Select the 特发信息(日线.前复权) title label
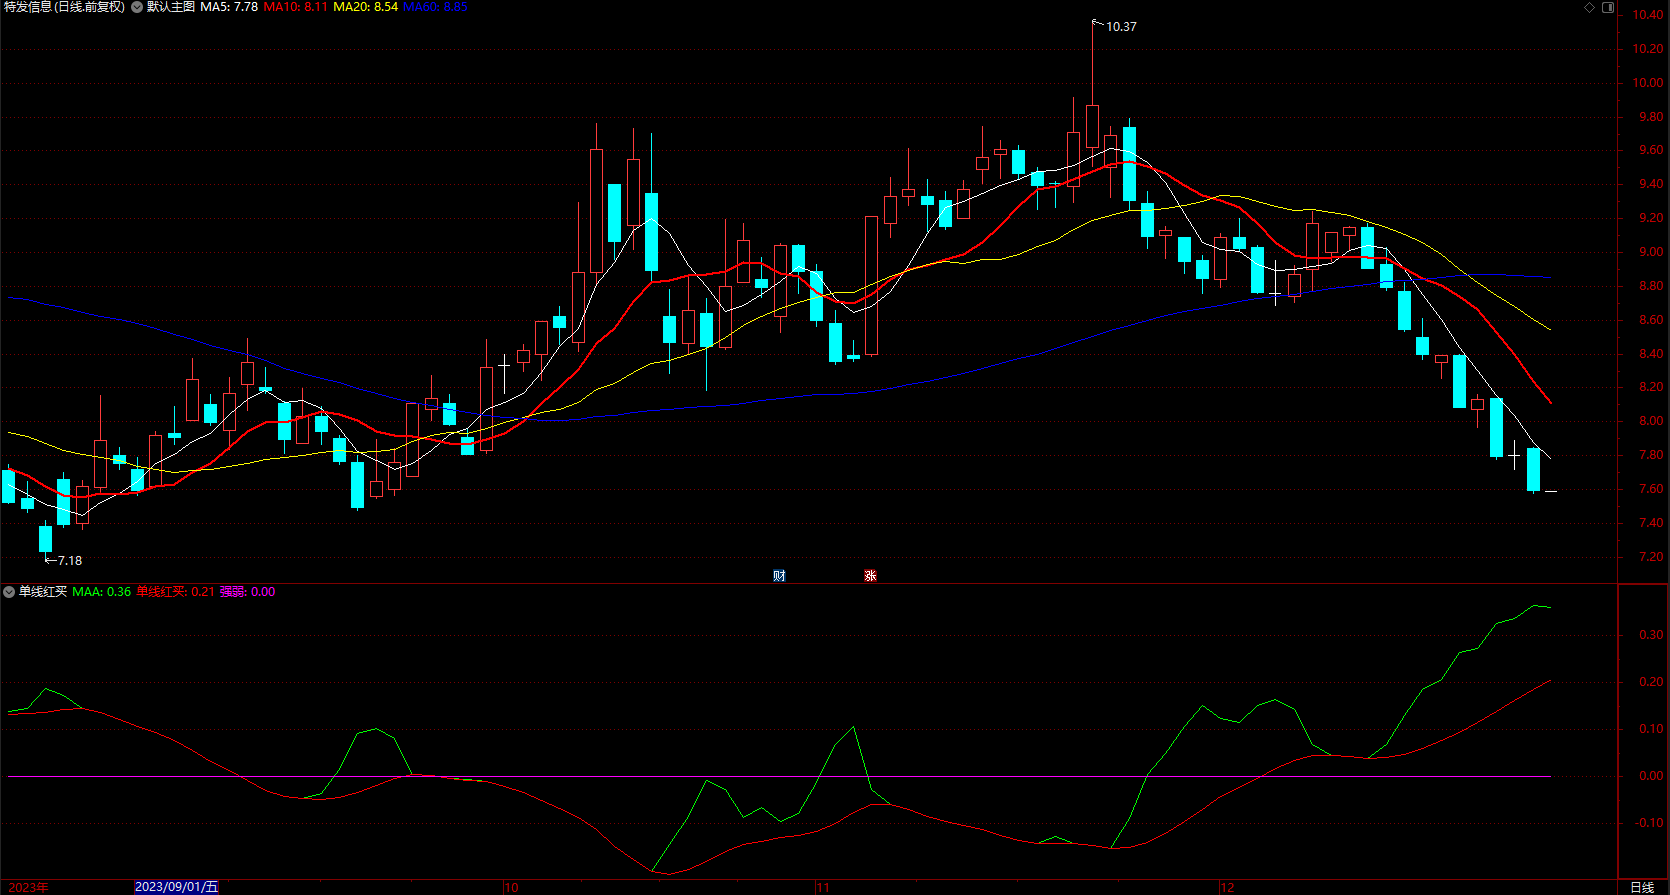Viewport: 1670px width, 895px height. 63,7
